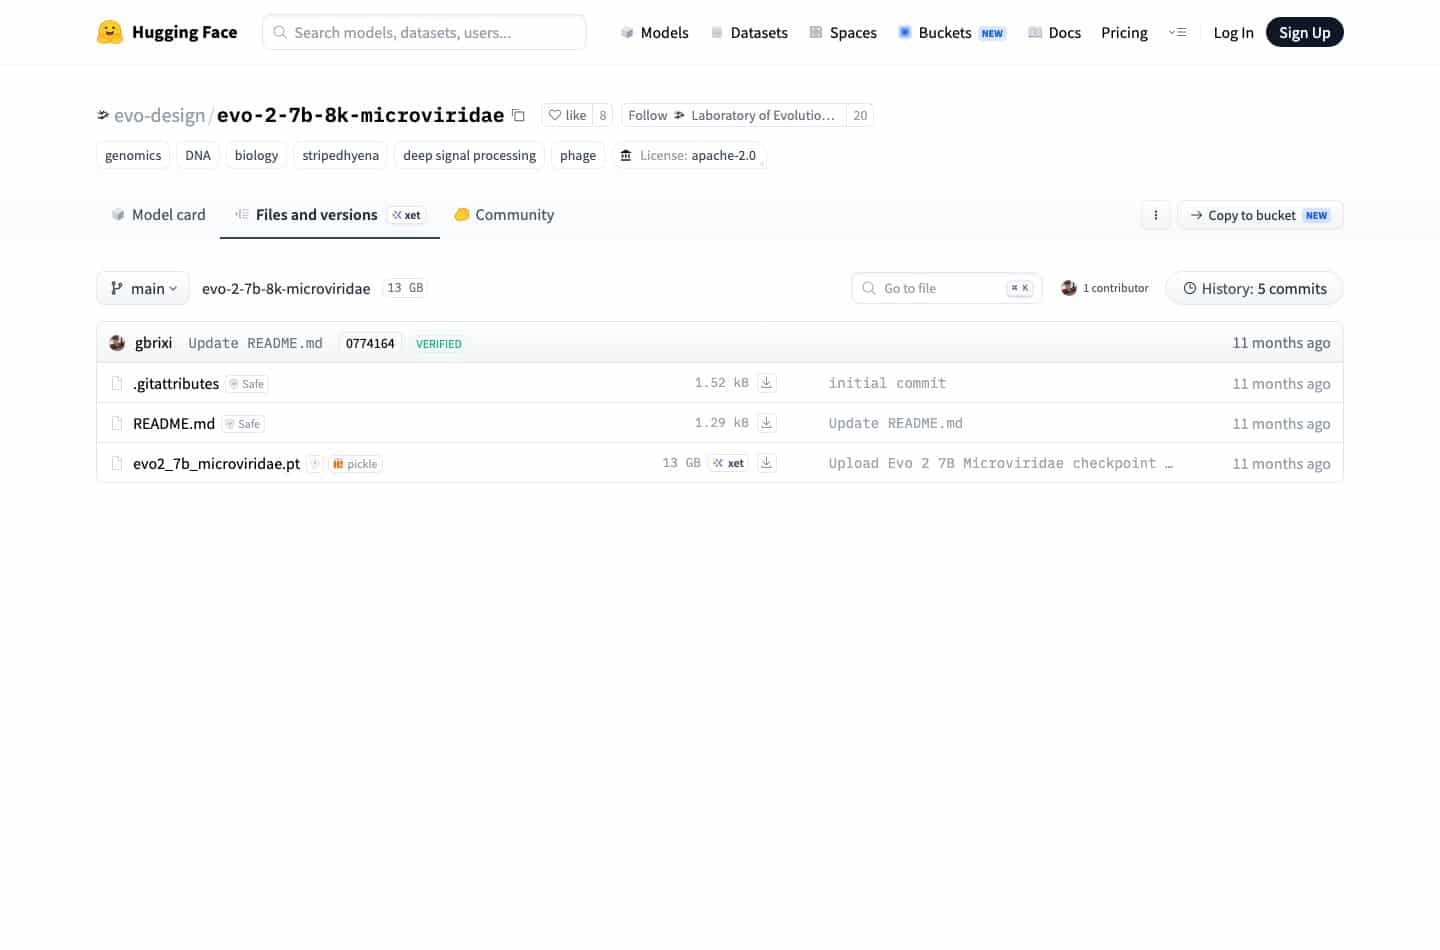Click the VERIFIED badge on latest commit
Image resolution: width=1440 pixels, height=950 pixels.
[x=439, y=344]
